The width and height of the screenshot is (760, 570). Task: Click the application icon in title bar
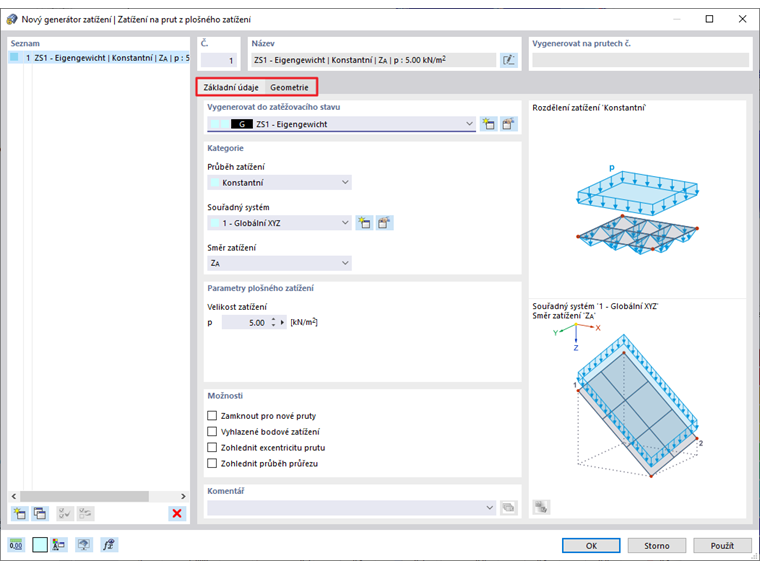[12, 19]
